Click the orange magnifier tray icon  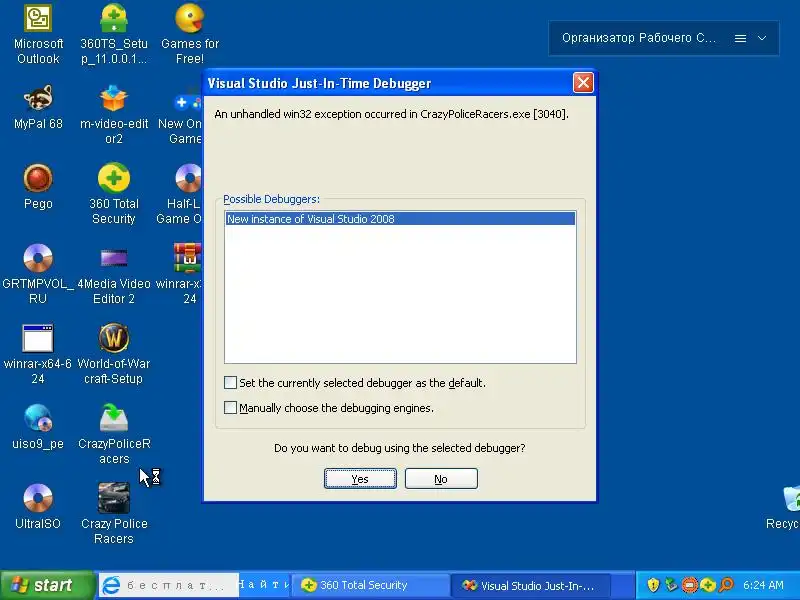[x=726, y=585]
